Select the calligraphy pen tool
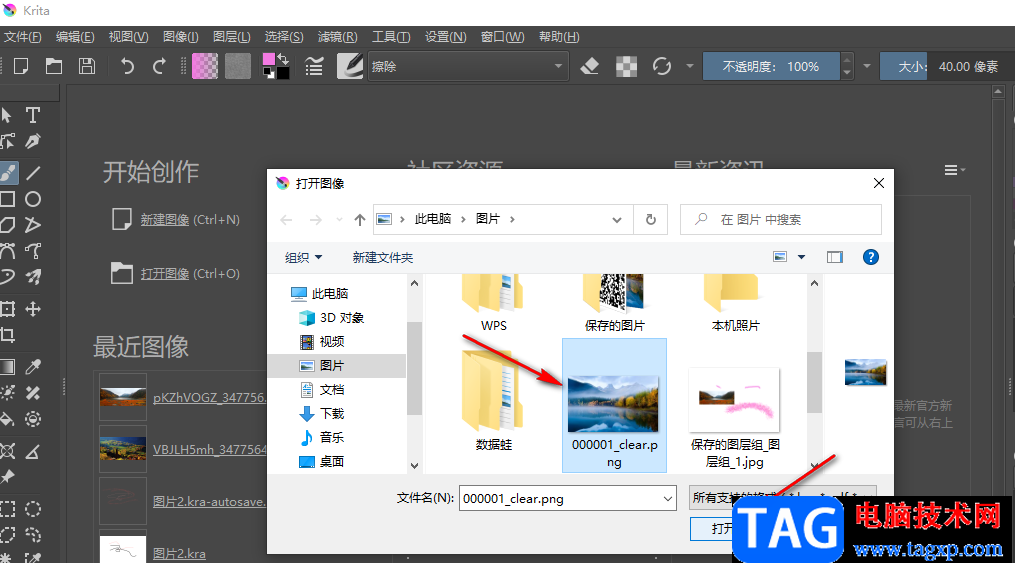1015x563 pixels. [x=32, y=141]
